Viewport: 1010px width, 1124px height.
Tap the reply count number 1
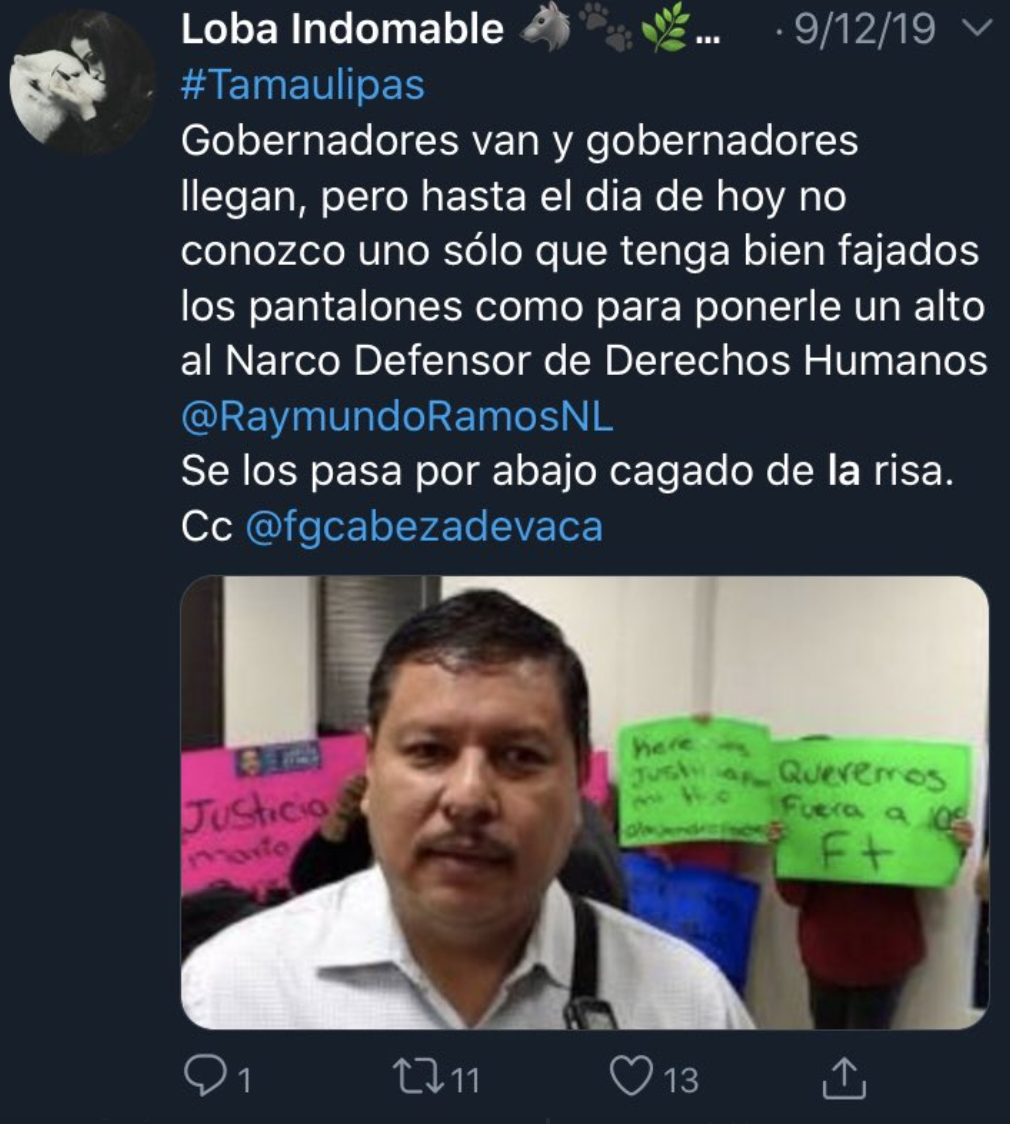pyautogui.click(x=244, y=1080)
